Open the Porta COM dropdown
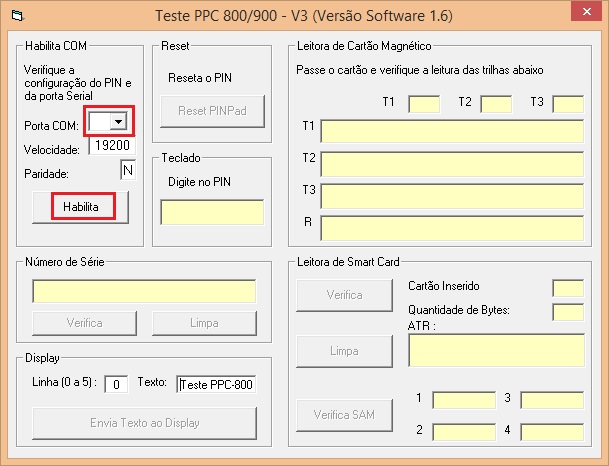This screenshot has height=466, width=609. point(119,121)
